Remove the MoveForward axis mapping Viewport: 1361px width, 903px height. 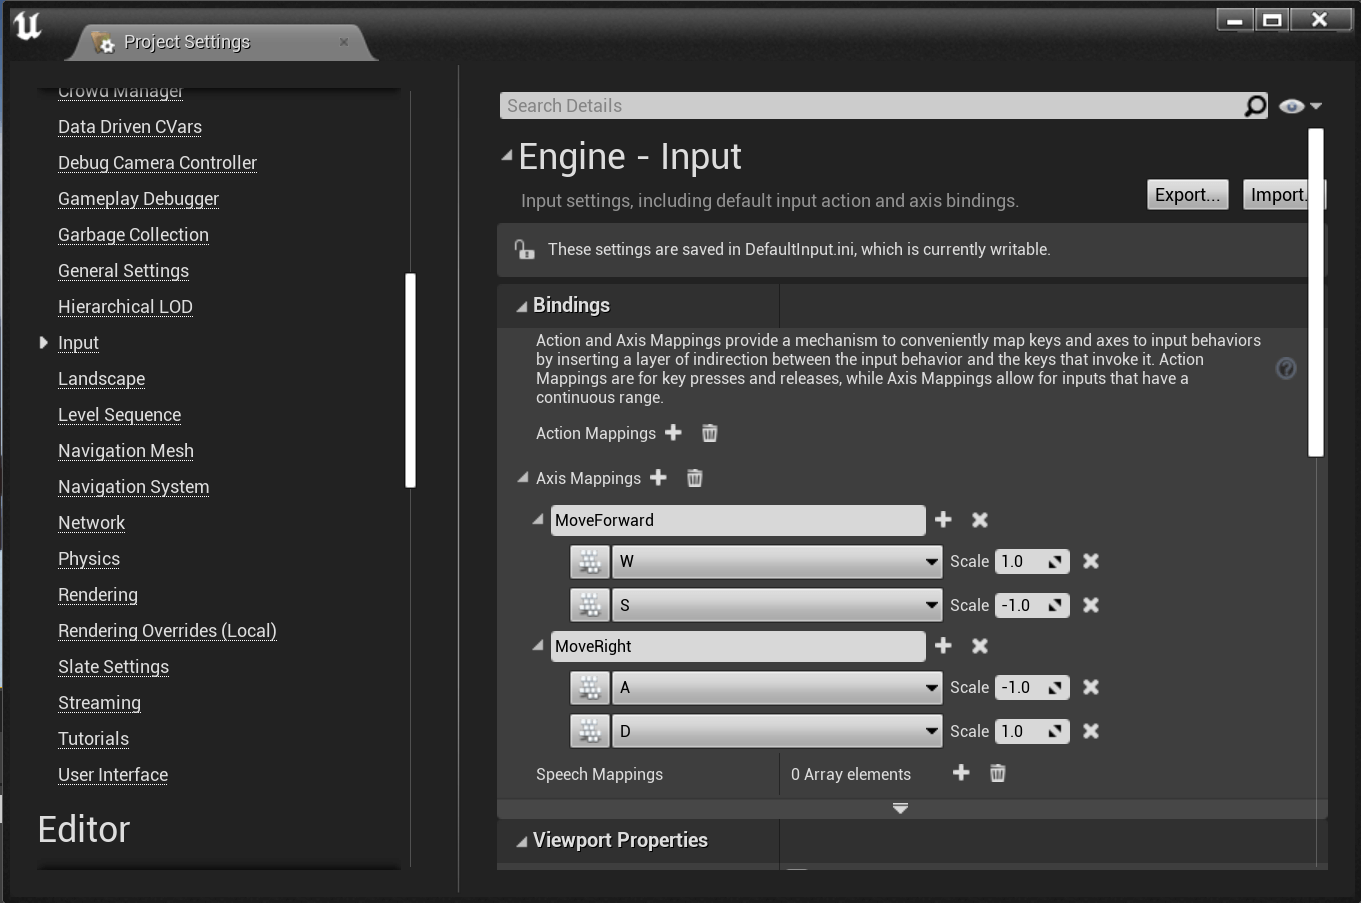[x=980, y=520]
